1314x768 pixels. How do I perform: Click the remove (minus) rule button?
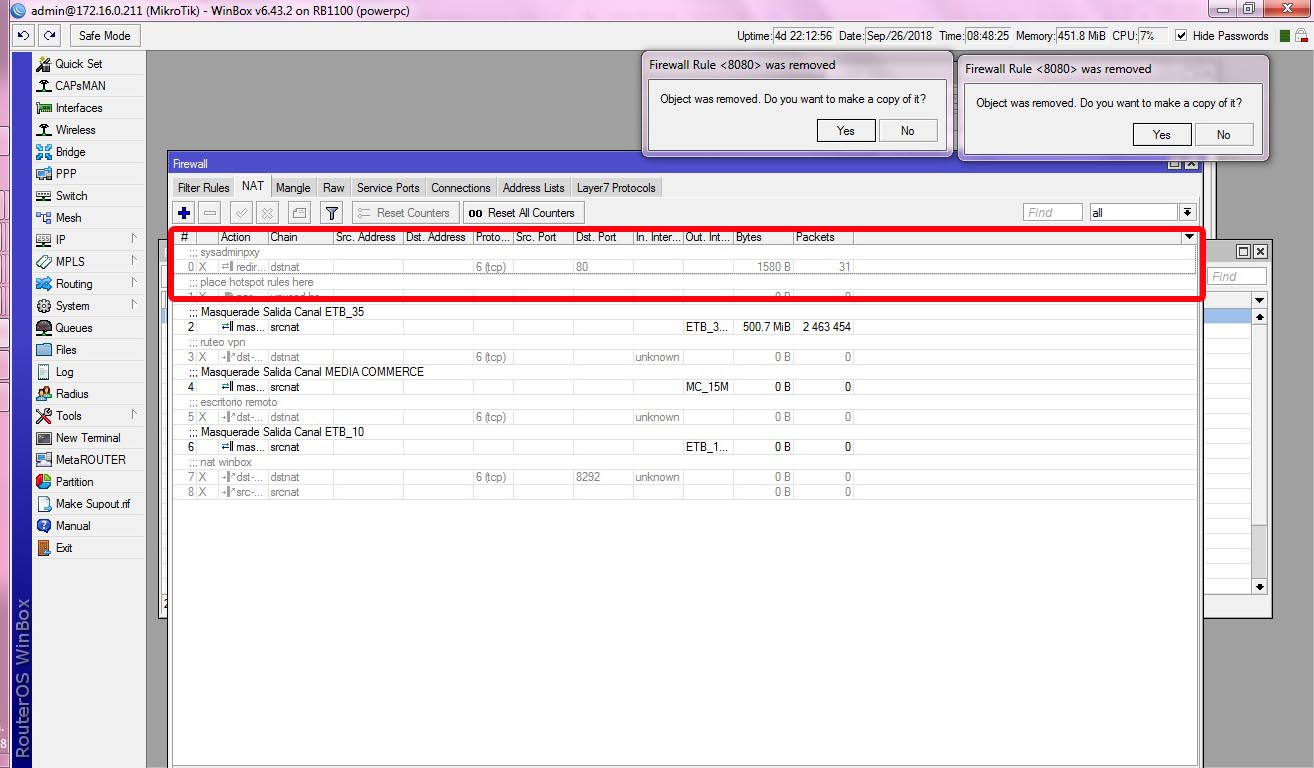[210, 213]
